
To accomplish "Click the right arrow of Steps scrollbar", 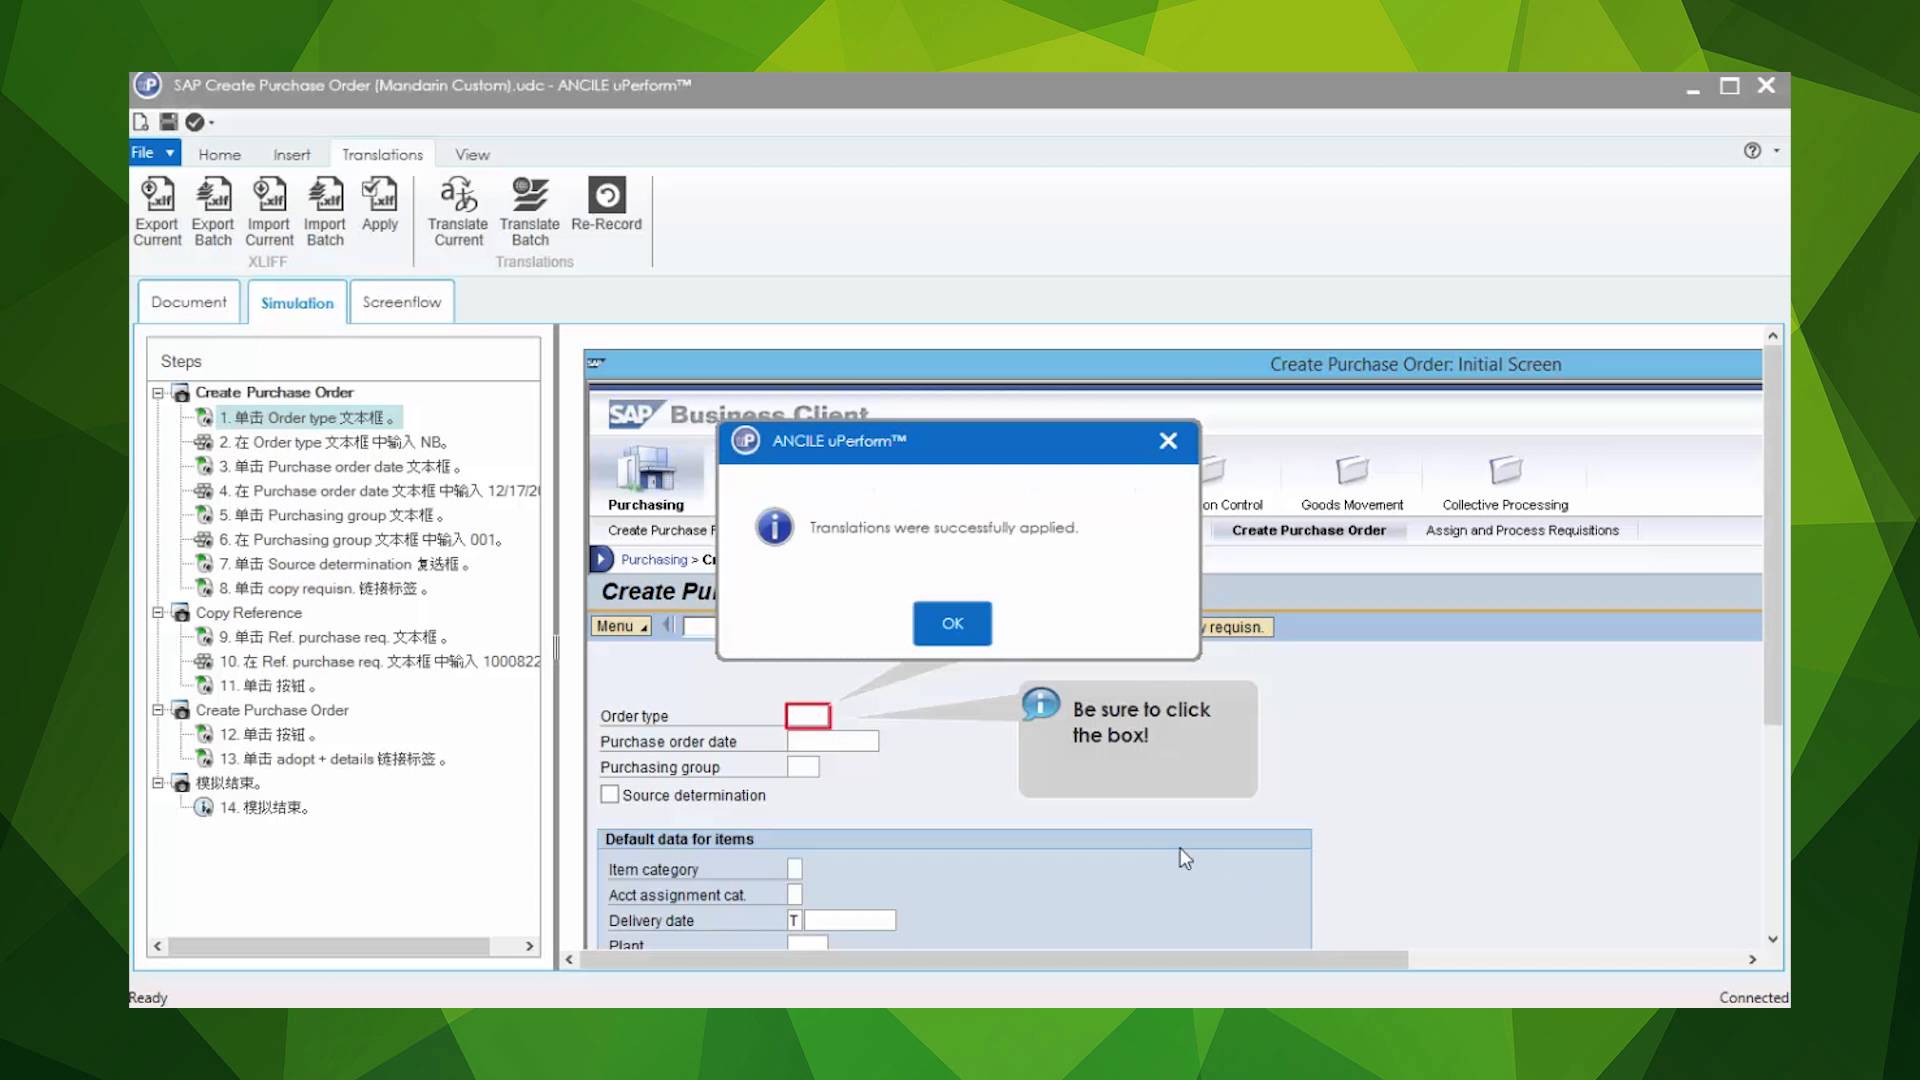I will pyautogui.click(x=529, y=946).
